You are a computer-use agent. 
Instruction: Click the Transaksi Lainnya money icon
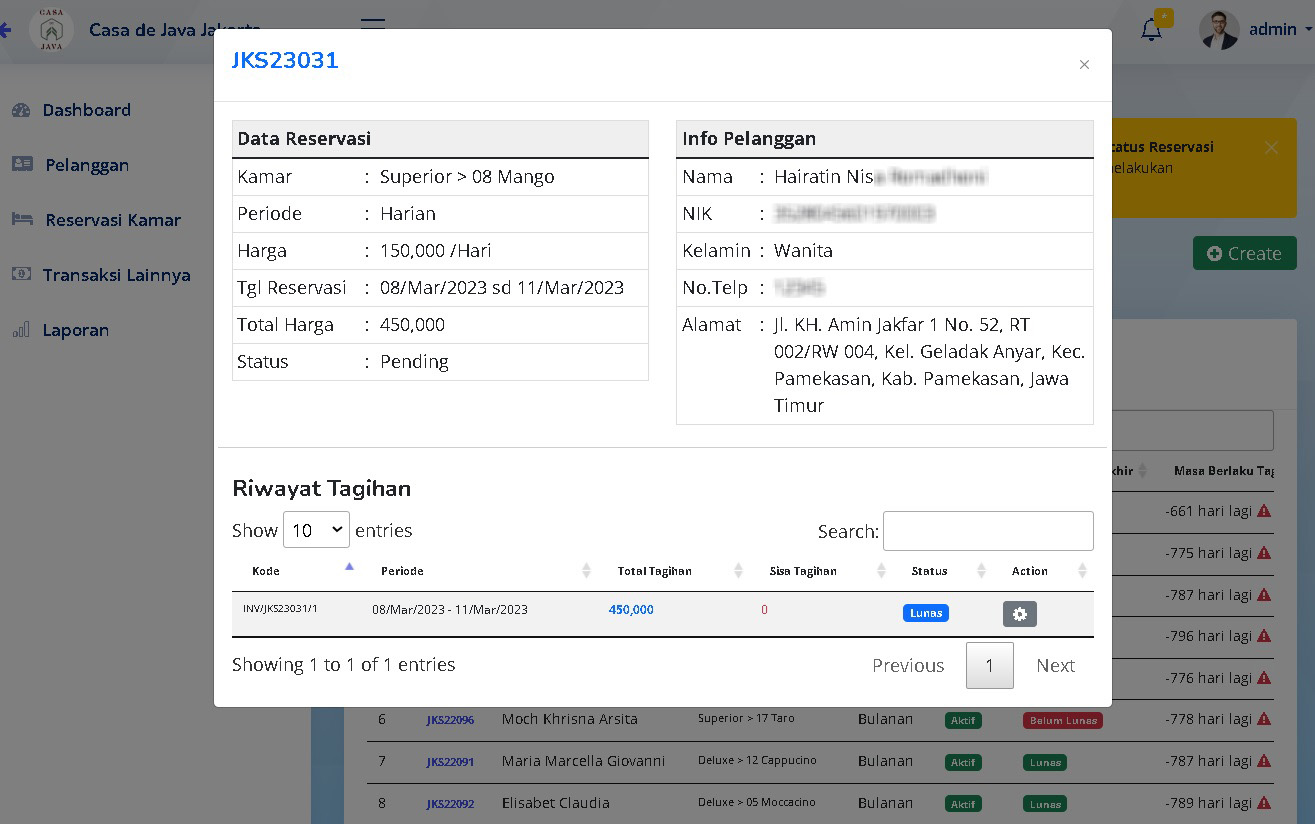coord(21,275)
